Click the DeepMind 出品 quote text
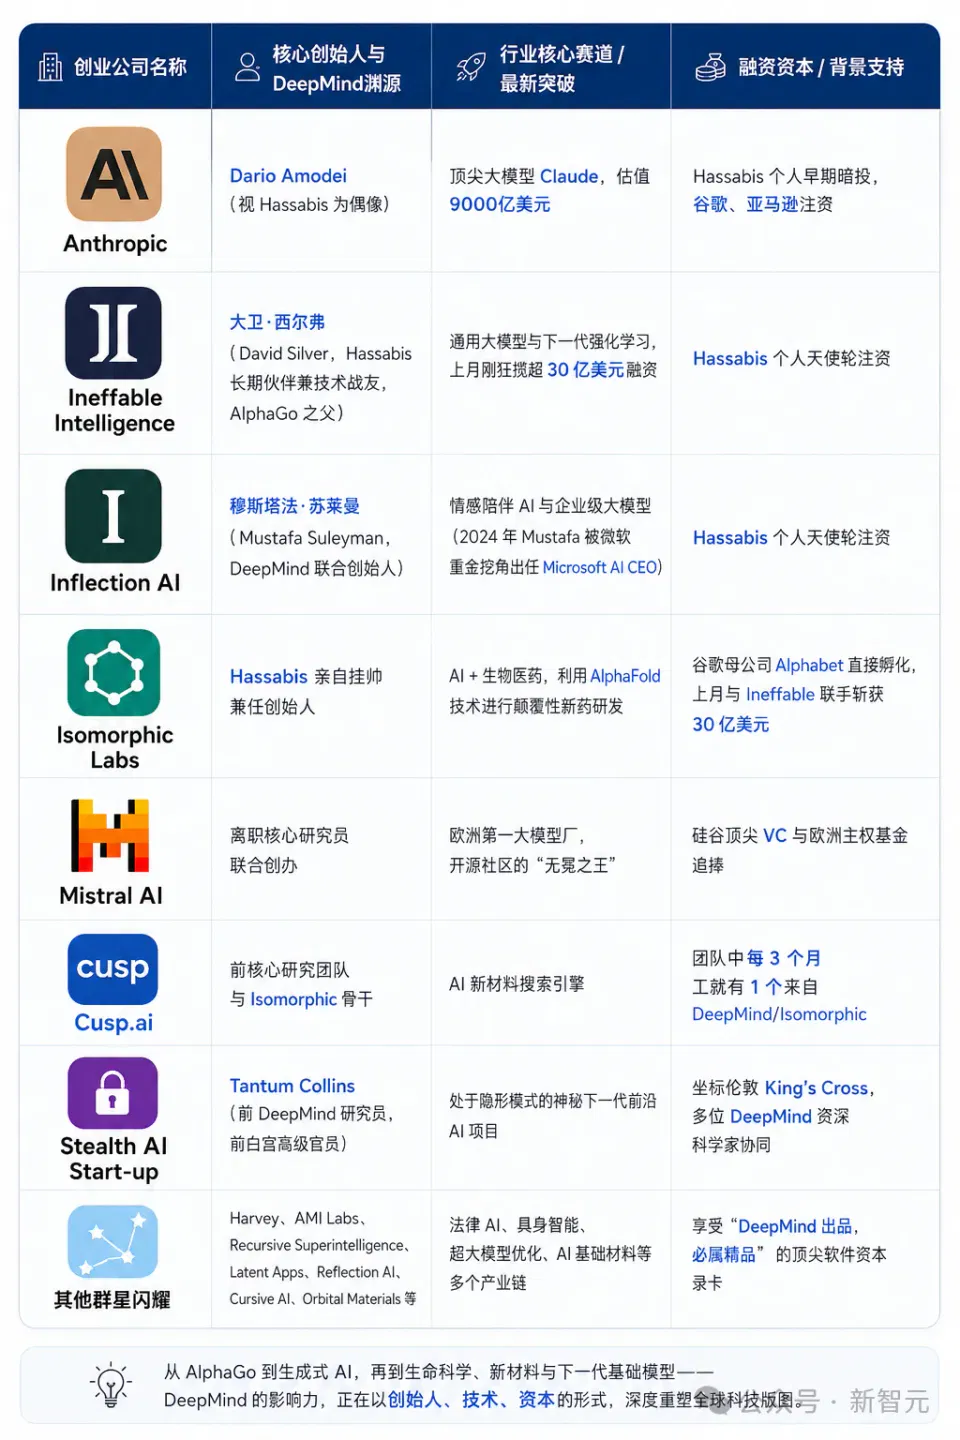The image size is (960, 1440). coord(795,1227)
